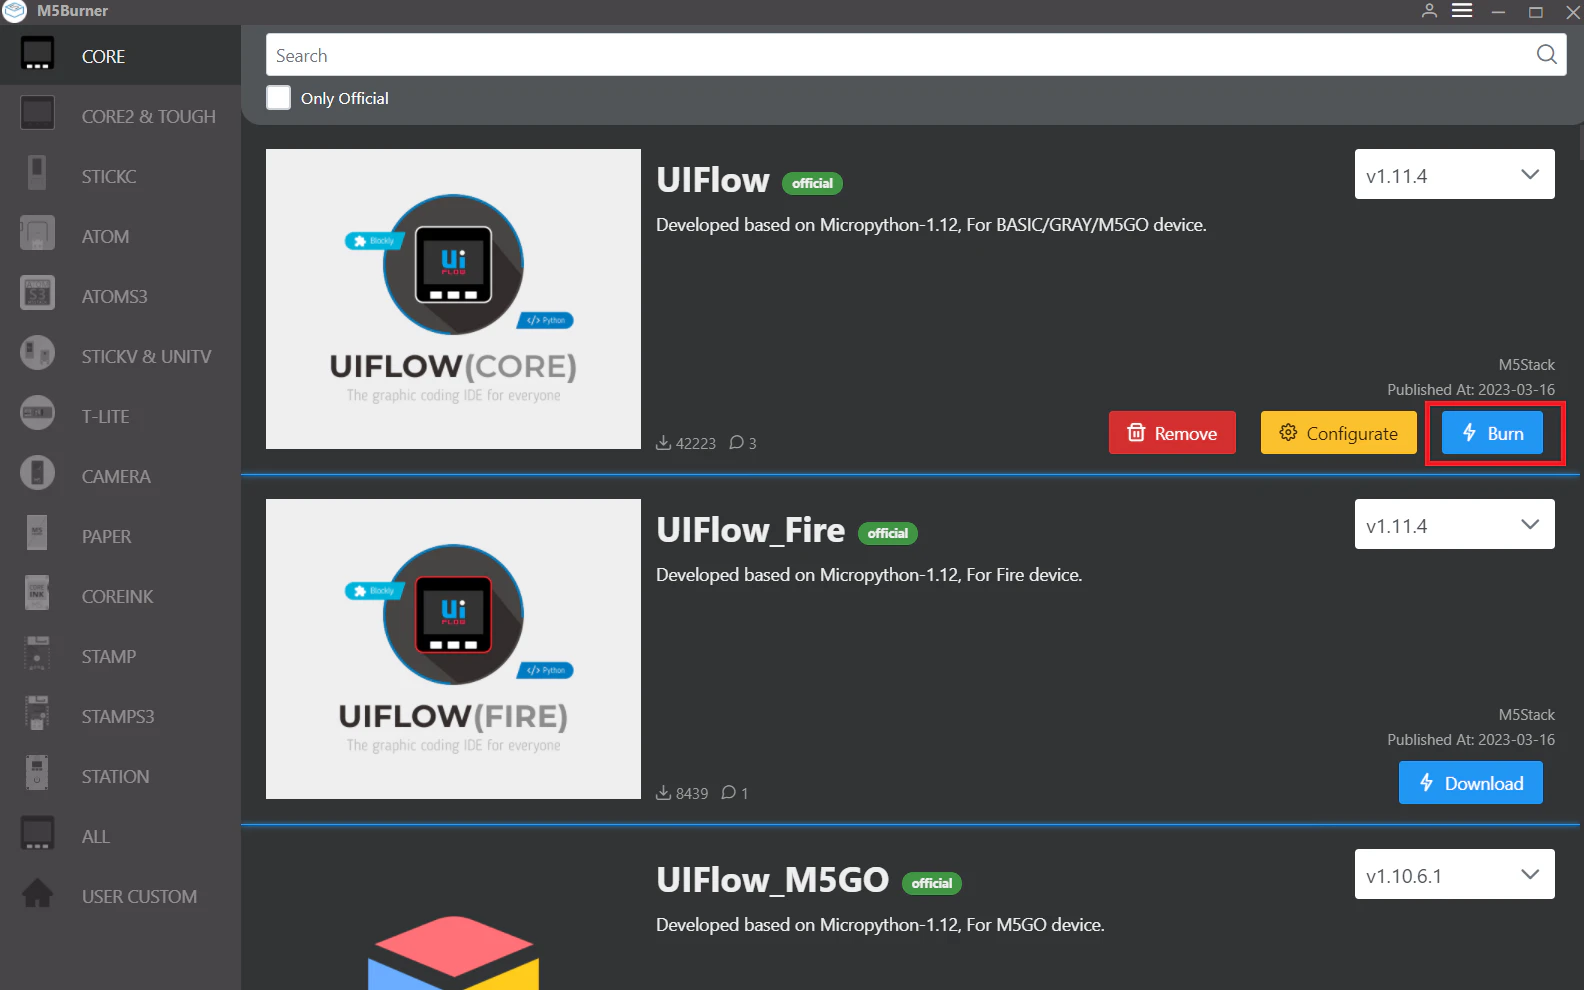Select the ATOM device icon
1584x990 pixels.
click(37, 234)
